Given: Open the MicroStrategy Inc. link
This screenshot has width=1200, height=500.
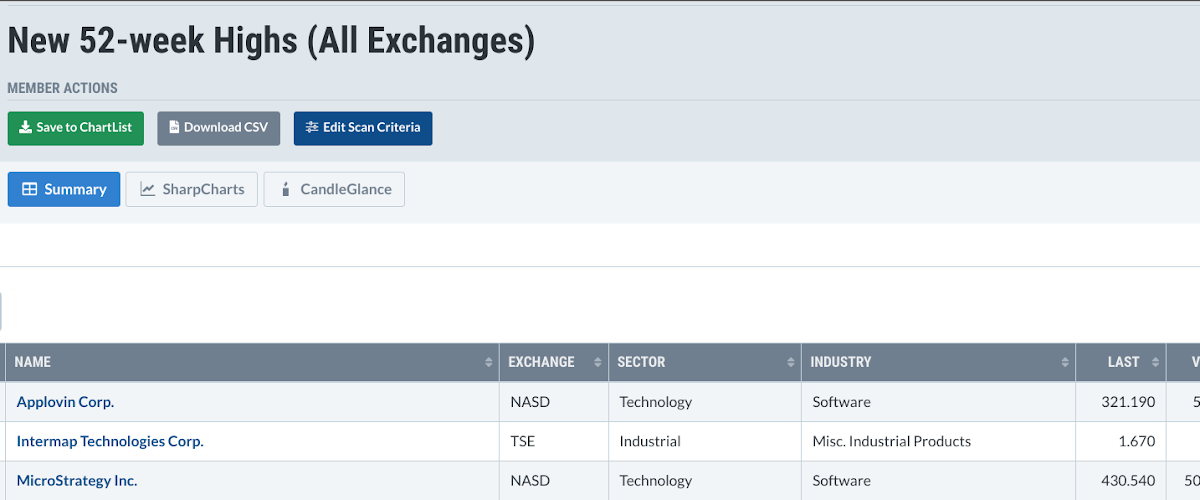Looking at the screenshot, I should (77, 481).
